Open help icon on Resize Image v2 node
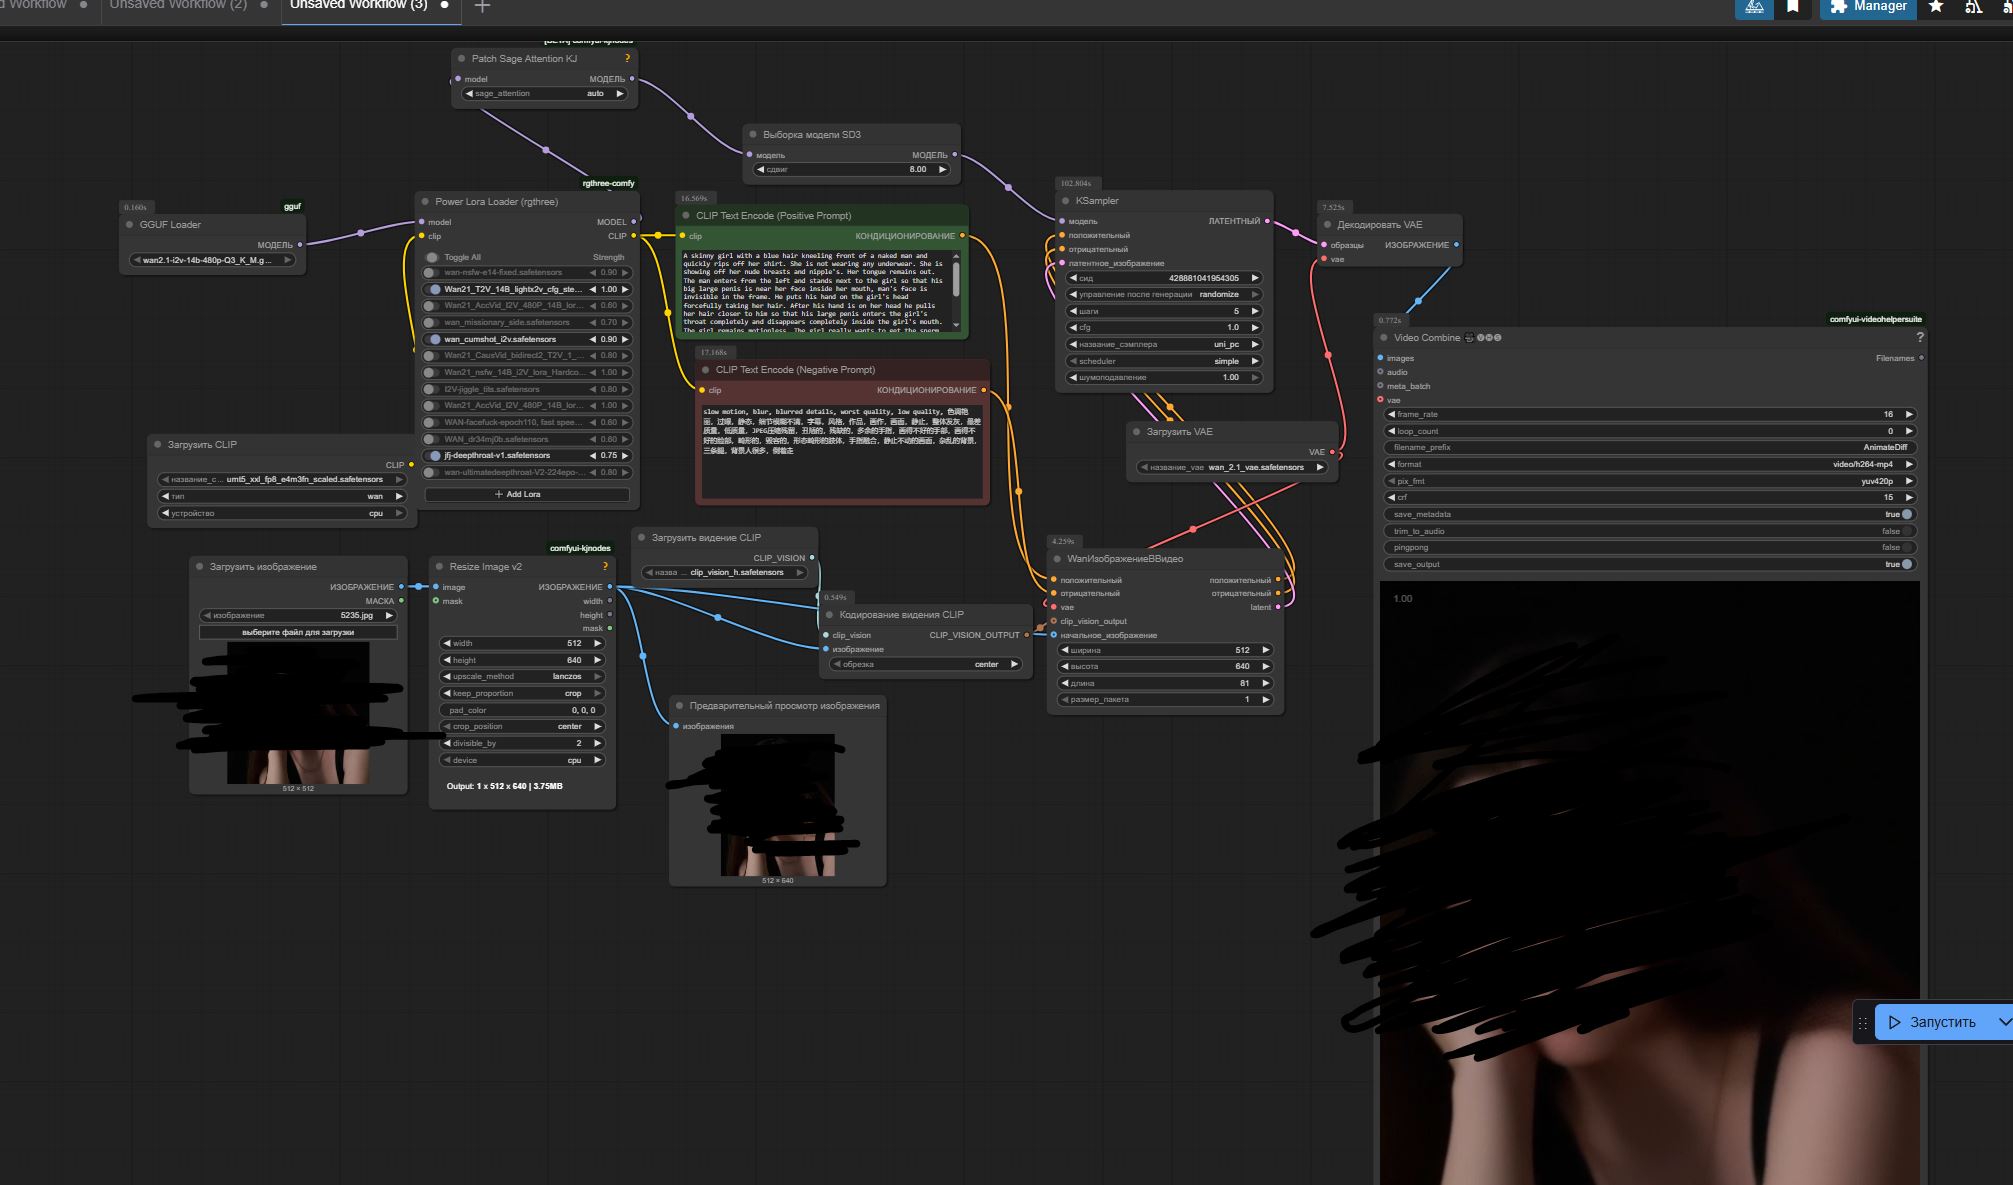This screenshot has width=2013, height=1185. (x=605, y=567)
